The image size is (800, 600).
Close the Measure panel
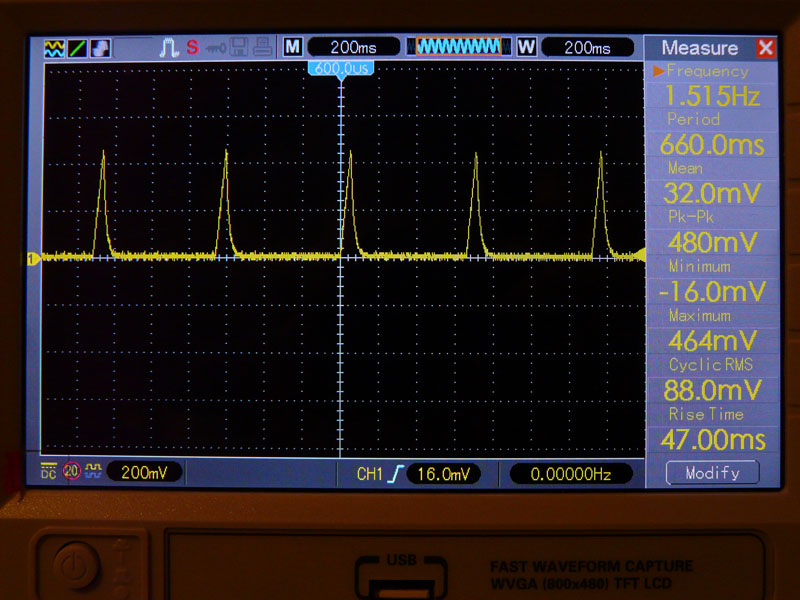[766, 48]
